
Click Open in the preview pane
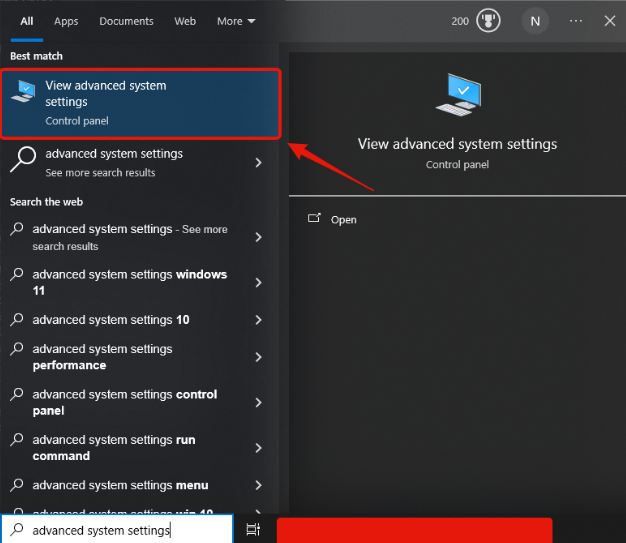point(343,220)
